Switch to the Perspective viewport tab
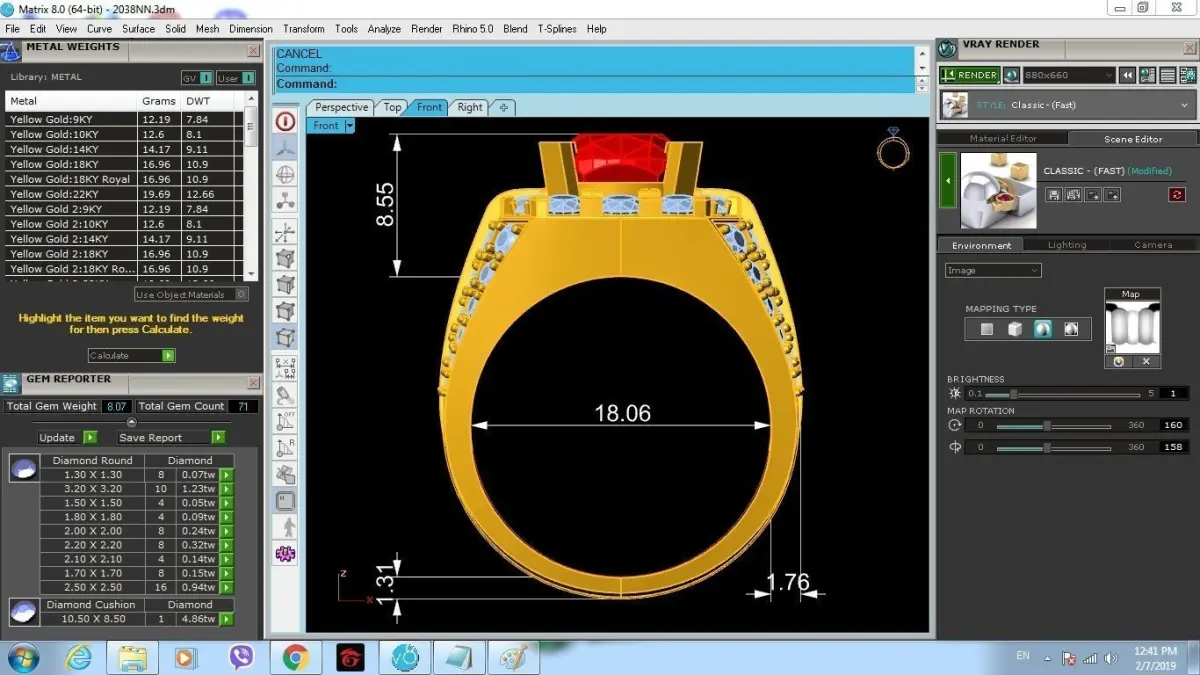The image size is (1200, 675). (x=341, y=107)
